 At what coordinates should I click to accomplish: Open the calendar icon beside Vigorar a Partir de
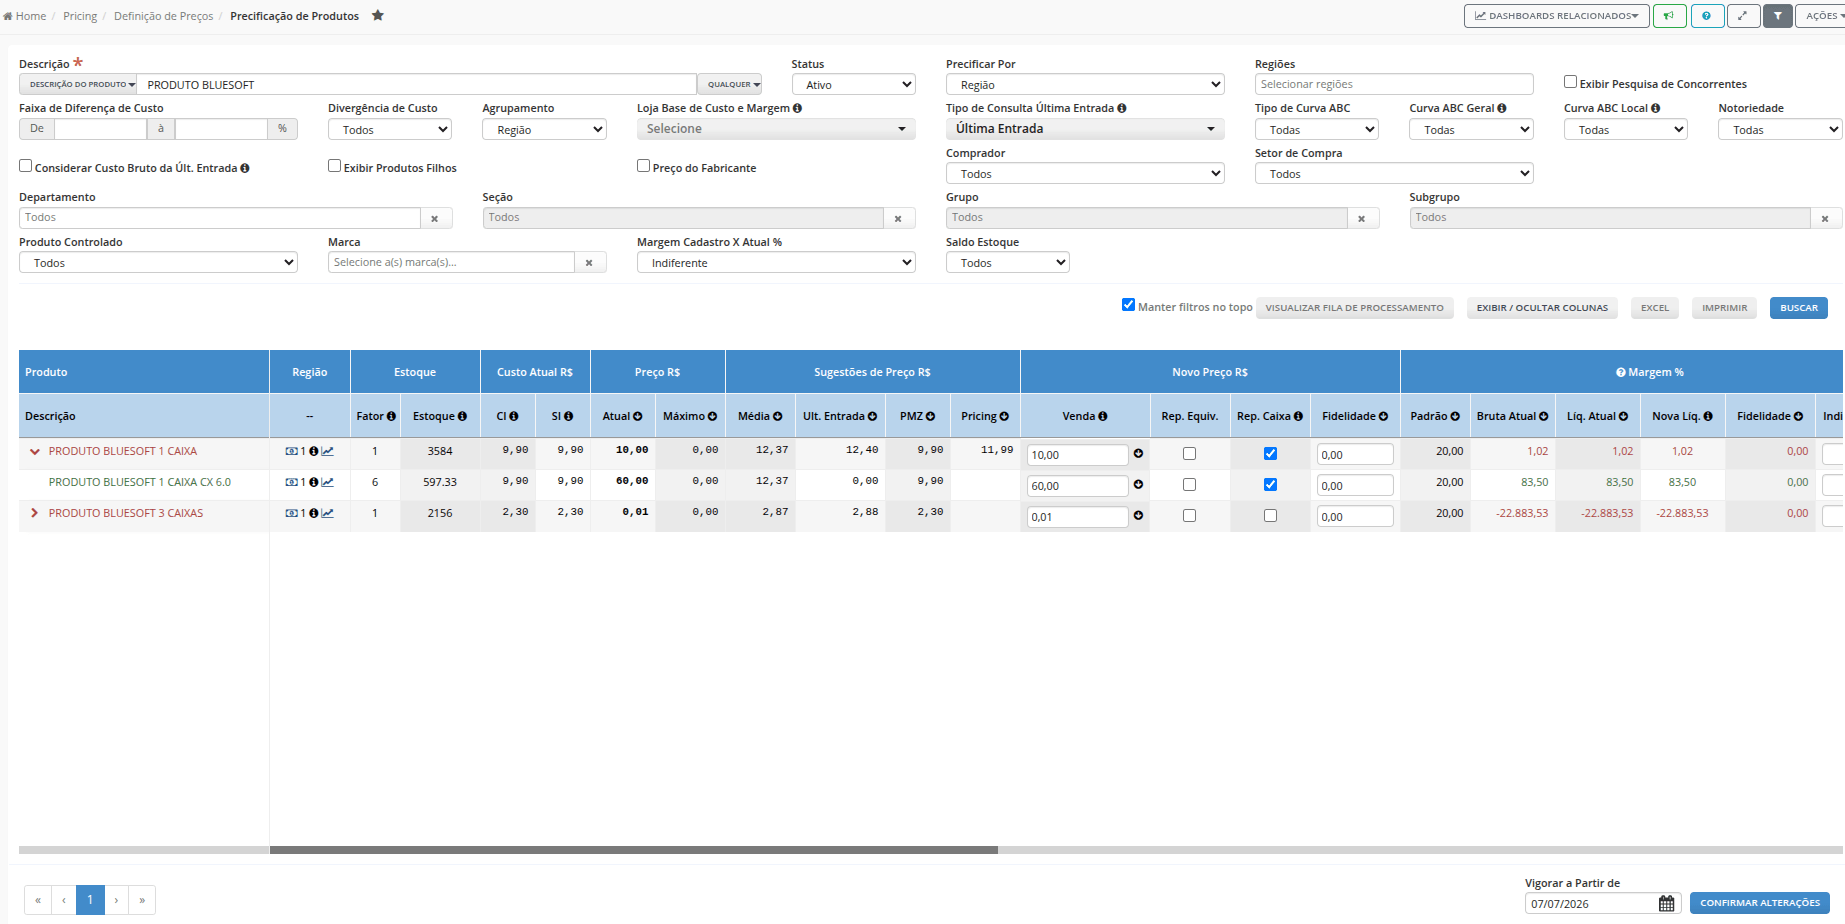1666,903
